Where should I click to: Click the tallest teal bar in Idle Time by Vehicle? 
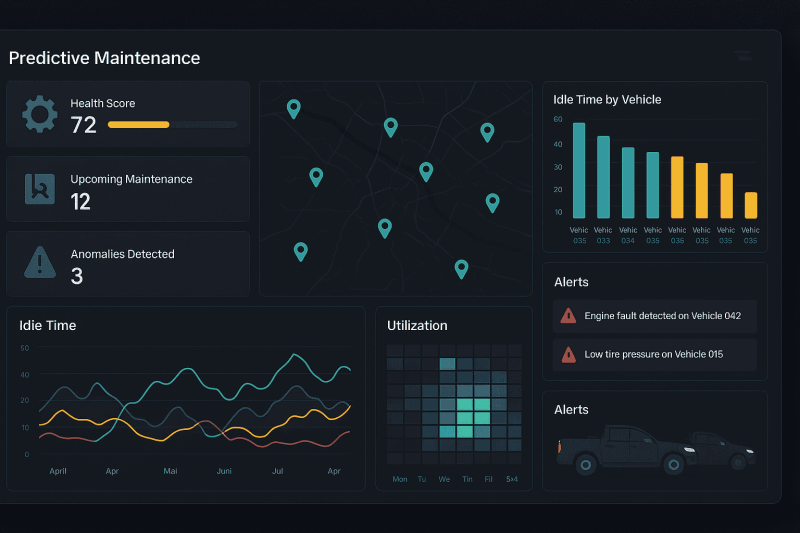579,170
